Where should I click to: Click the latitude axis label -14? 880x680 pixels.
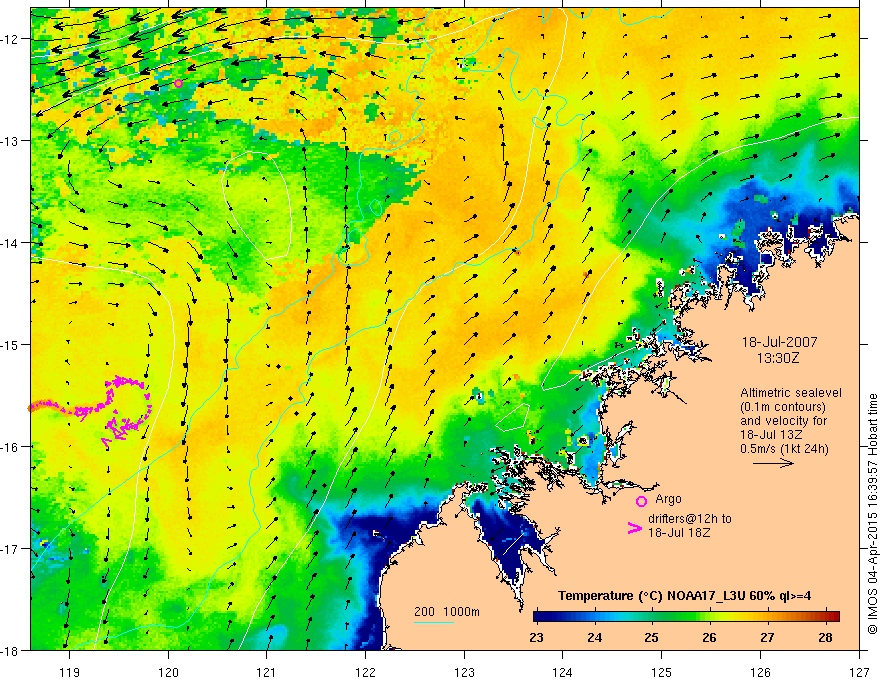tap(12, 242)
